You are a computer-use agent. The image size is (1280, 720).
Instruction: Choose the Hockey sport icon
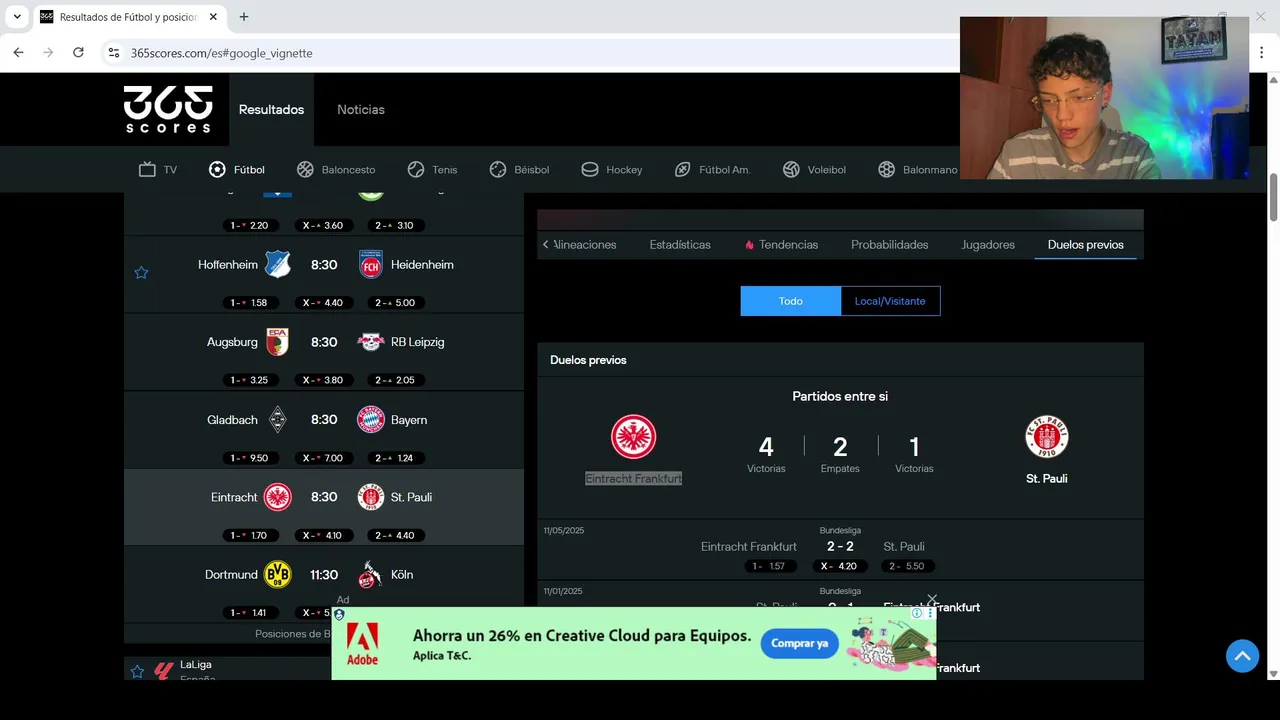point(590,169)
